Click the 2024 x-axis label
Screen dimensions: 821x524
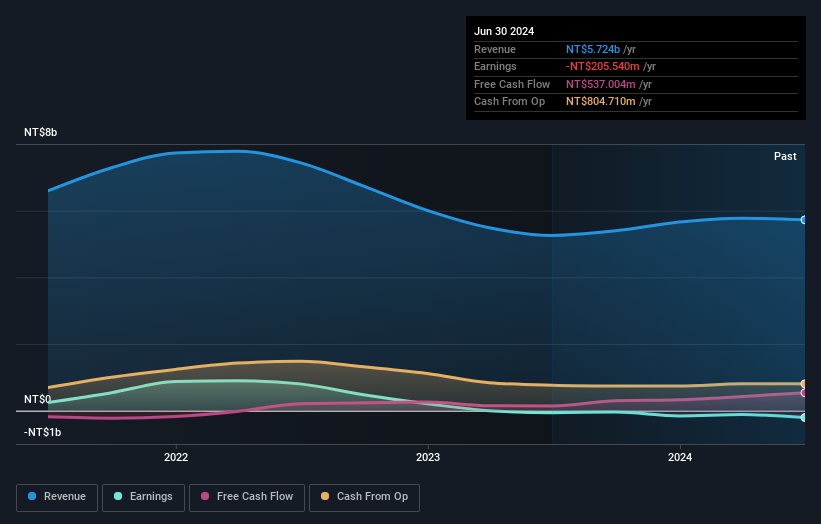point(680,457)
